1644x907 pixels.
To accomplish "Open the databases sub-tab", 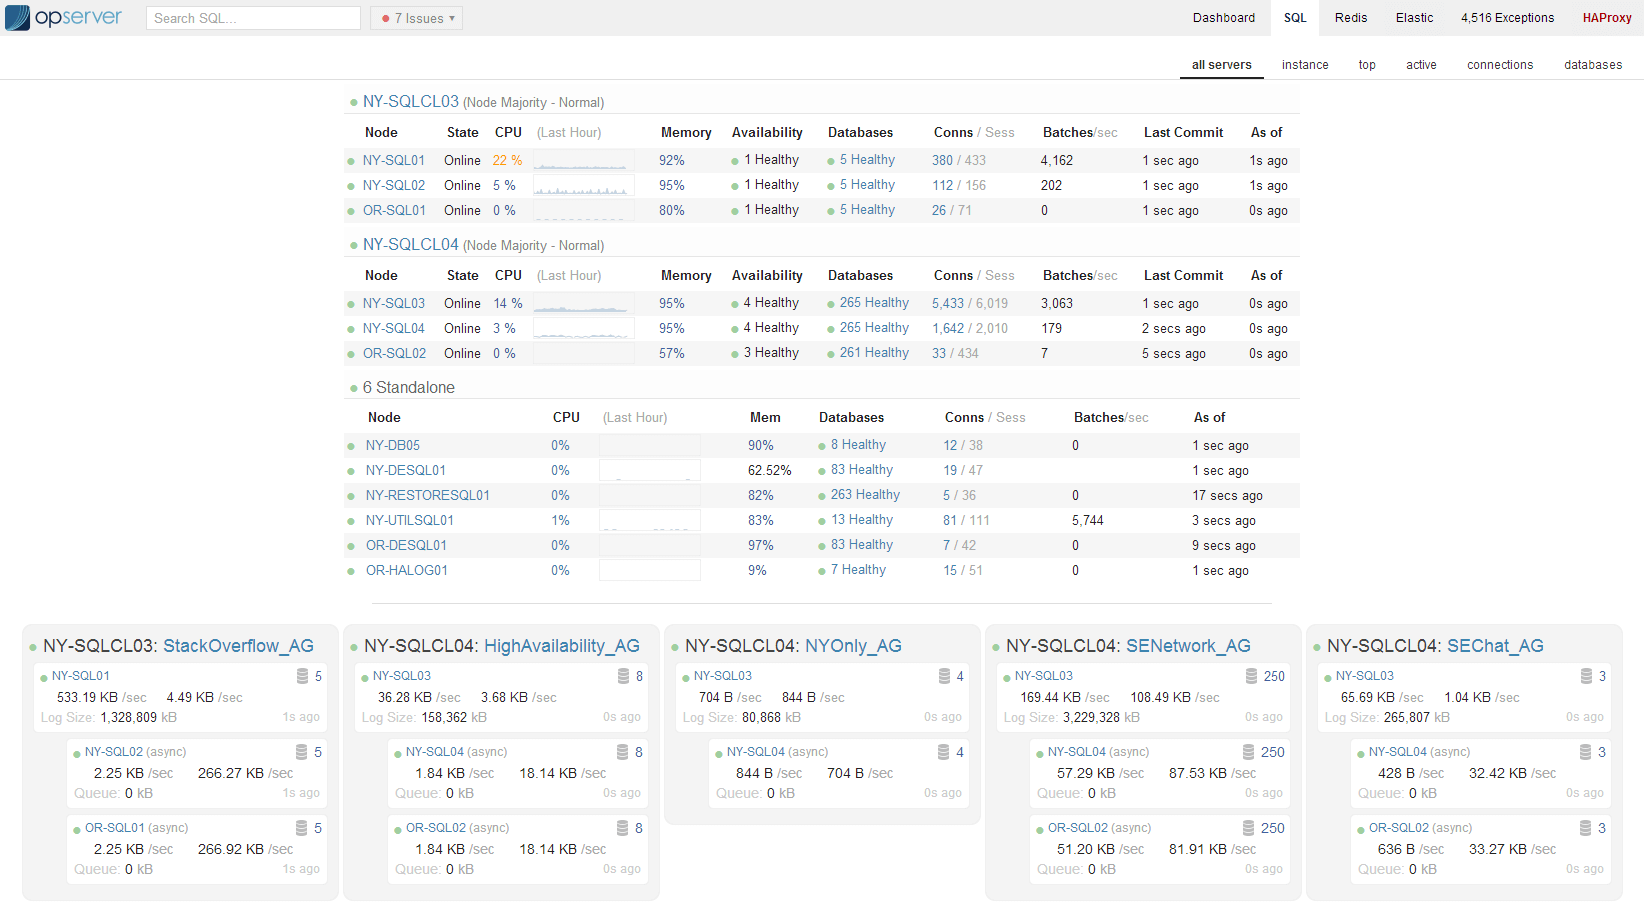I will pyautogui.click(x=1592, y=65).
